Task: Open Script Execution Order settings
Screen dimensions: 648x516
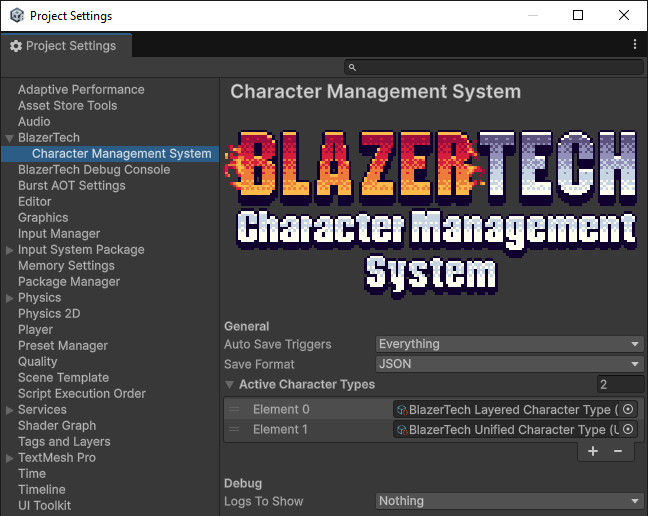Action: 81,394
